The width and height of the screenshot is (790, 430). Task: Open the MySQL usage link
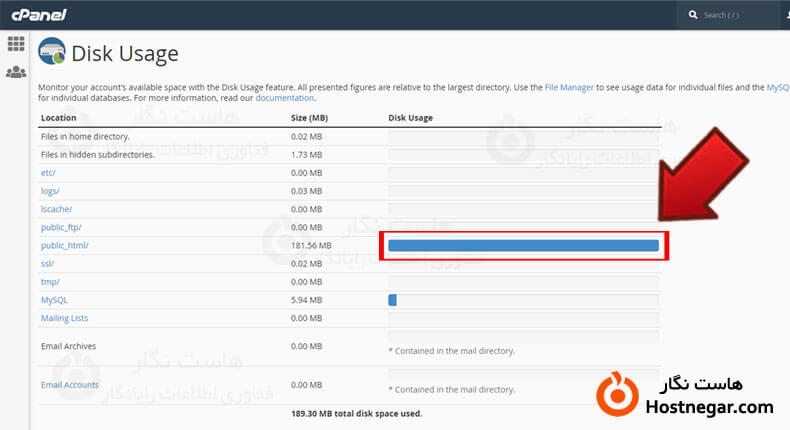pos(54,300)
